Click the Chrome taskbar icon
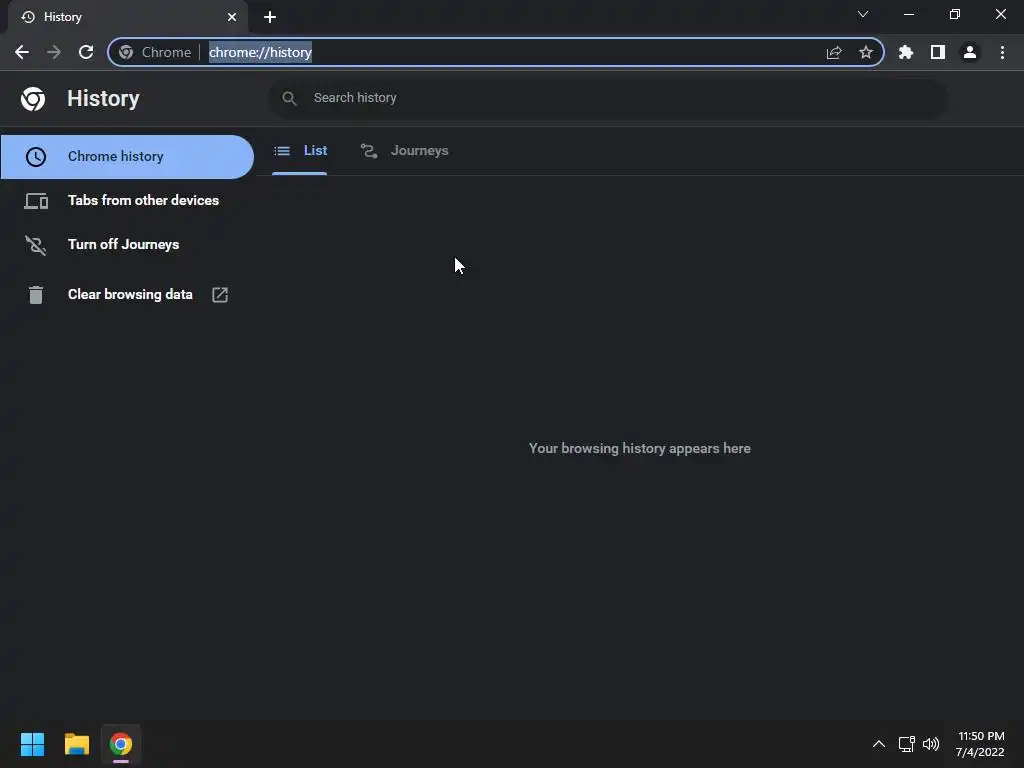Screen dimensions: 1024x768 [x=121, y=744]
